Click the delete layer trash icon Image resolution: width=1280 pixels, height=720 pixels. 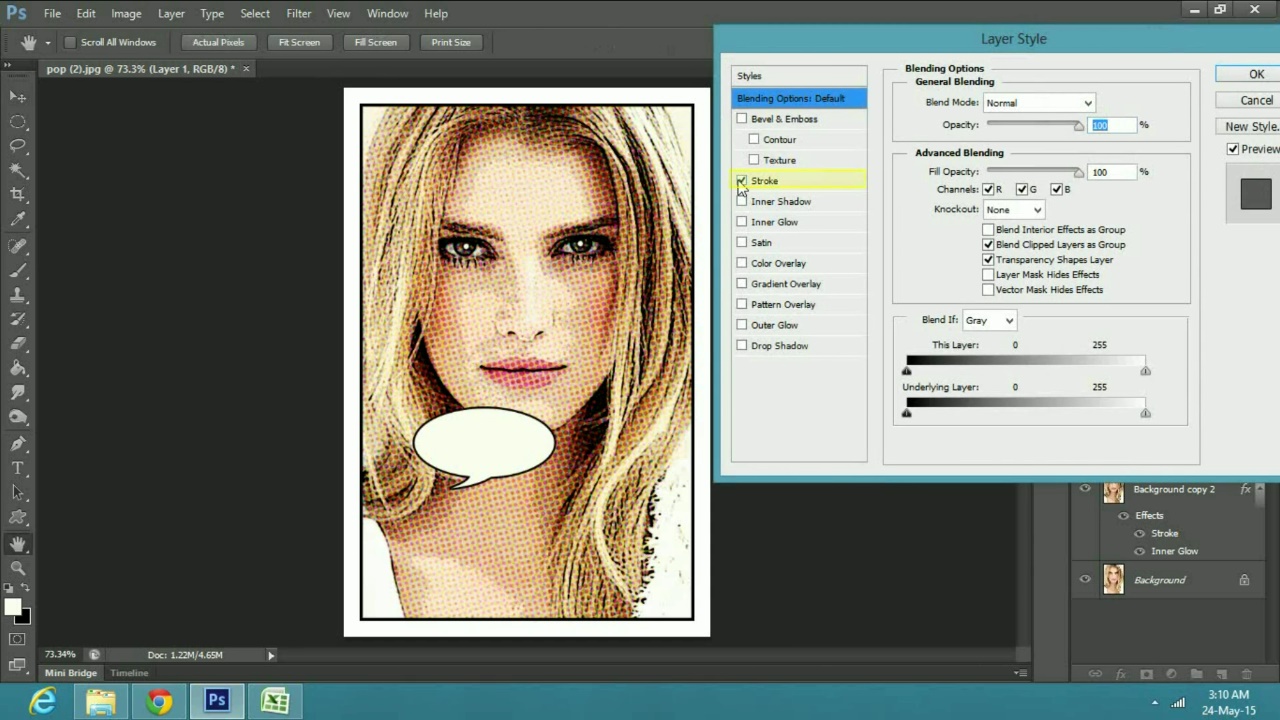pos(1246,675)
